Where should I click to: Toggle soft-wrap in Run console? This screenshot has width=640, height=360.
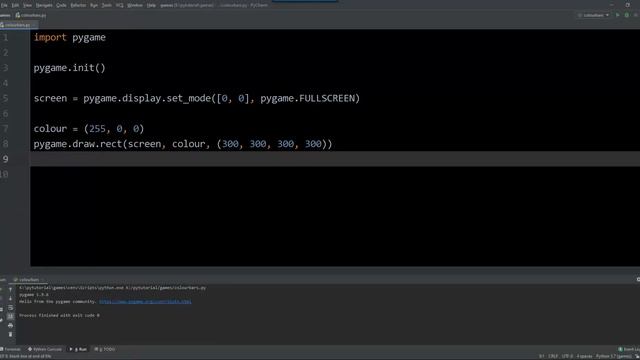click(x=11, y=308)
